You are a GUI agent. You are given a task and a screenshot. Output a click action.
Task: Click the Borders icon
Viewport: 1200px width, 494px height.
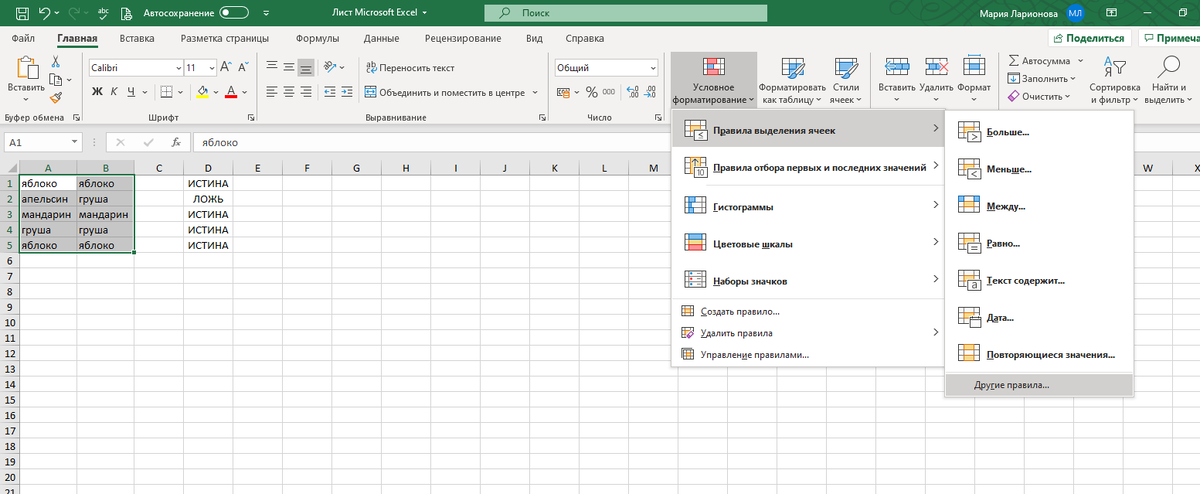pos(168,91)
